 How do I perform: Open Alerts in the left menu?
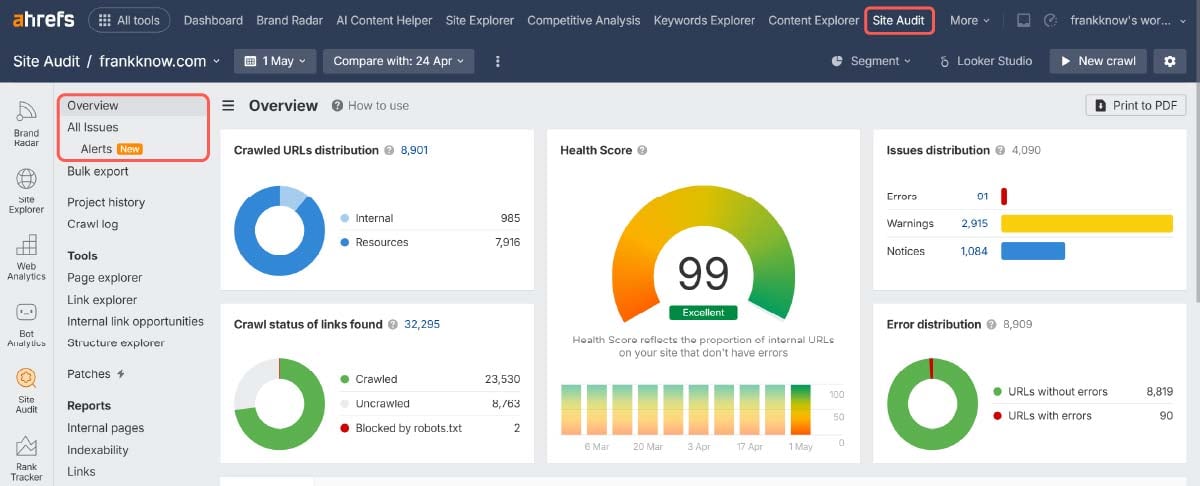pyautogui.click(x=96, y=149)
